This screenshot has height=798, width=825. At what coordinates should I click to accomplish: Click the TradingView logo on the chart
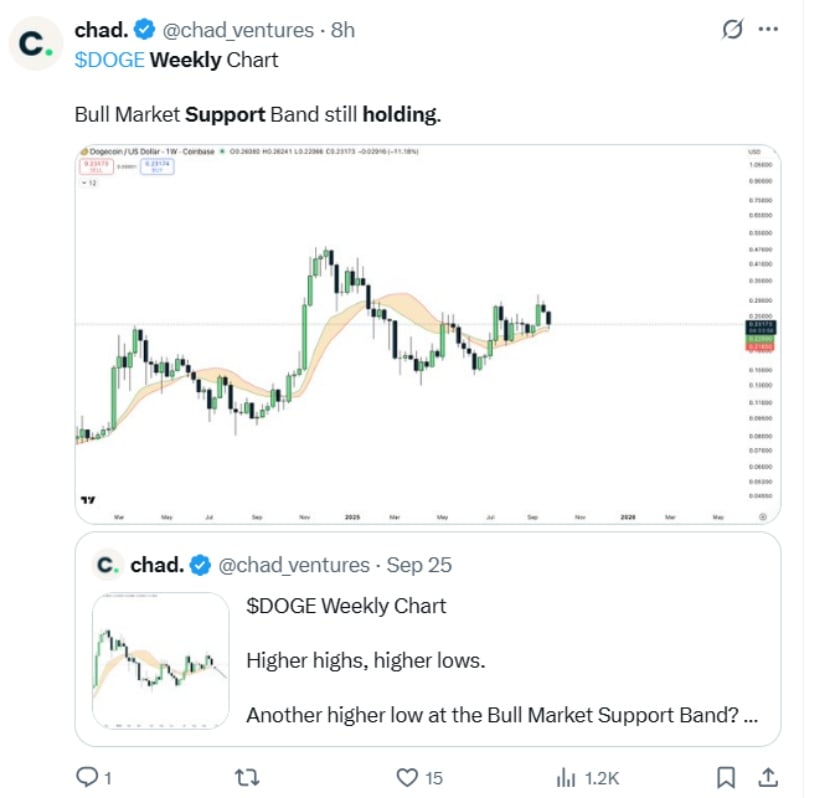tap(88, 500)
